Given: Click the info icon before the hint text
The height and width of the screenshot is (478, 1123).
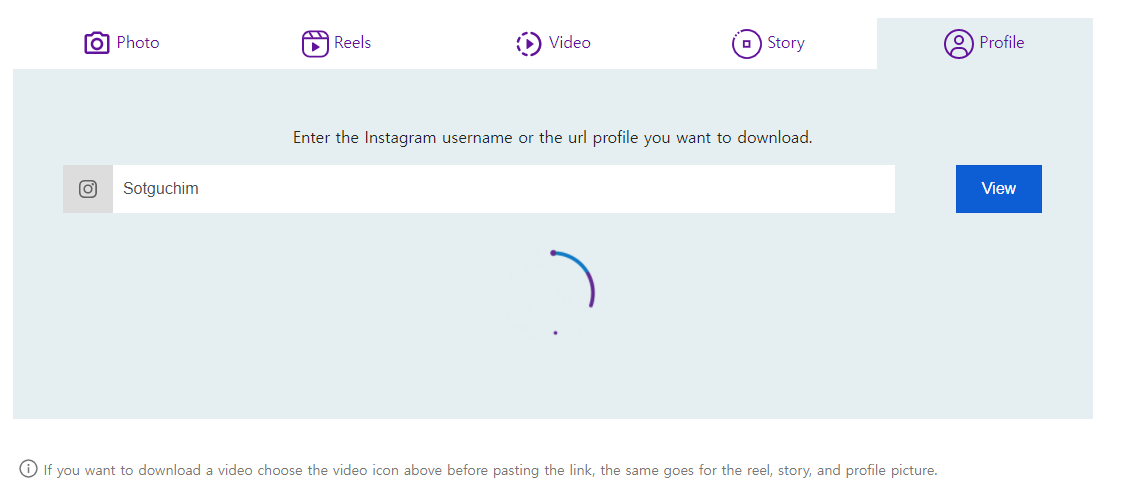Looking at the screenshot, I should tap(29, 469).
